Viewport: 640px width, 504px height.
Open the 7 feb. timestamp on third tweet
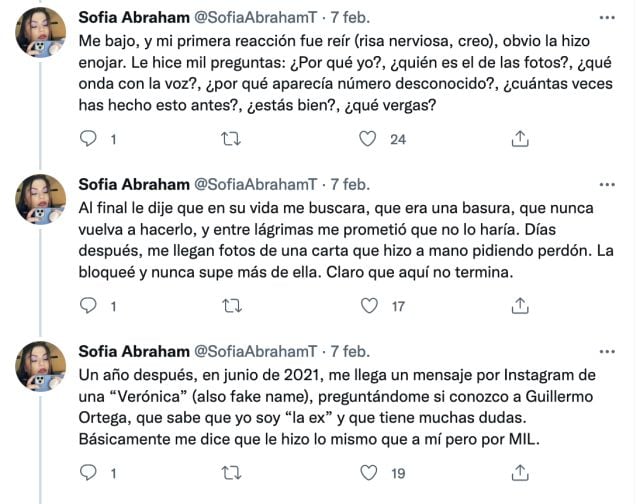point(350,351)
